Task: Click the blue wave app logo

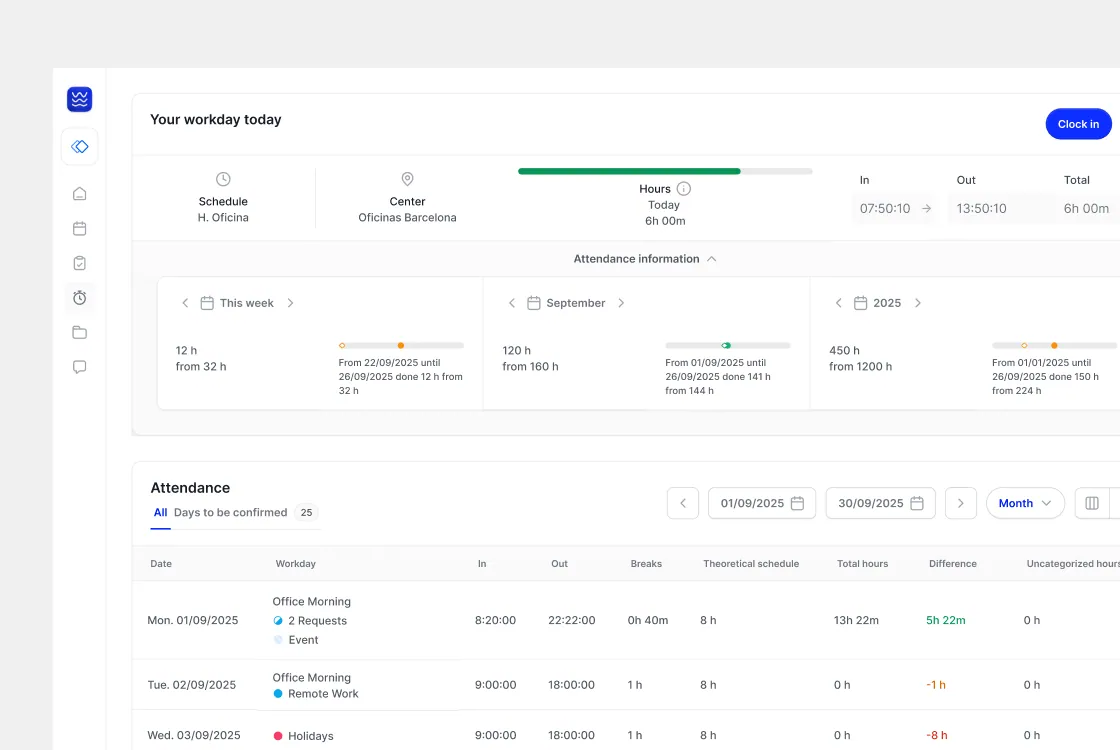Action: (x=79, y=99)
